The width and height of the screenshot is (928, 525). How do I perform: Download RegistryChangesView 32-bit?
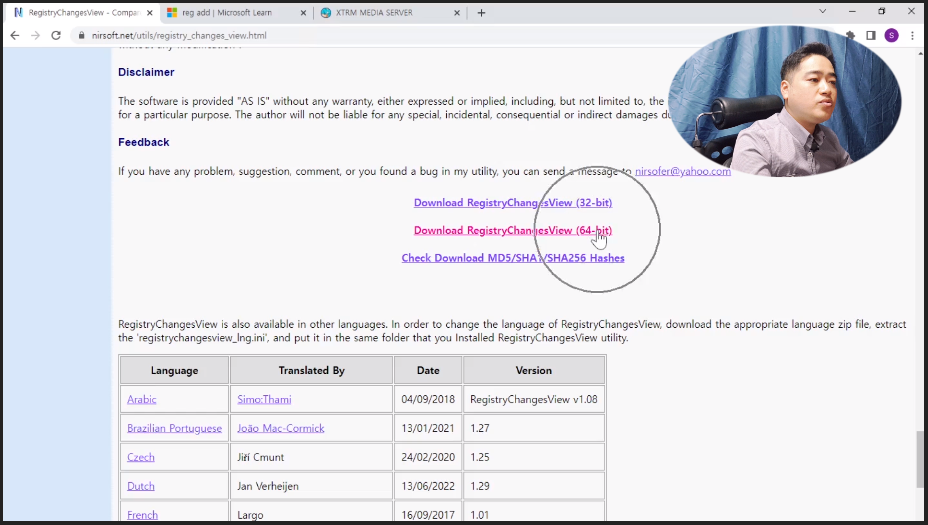click(x=513, y=202)
